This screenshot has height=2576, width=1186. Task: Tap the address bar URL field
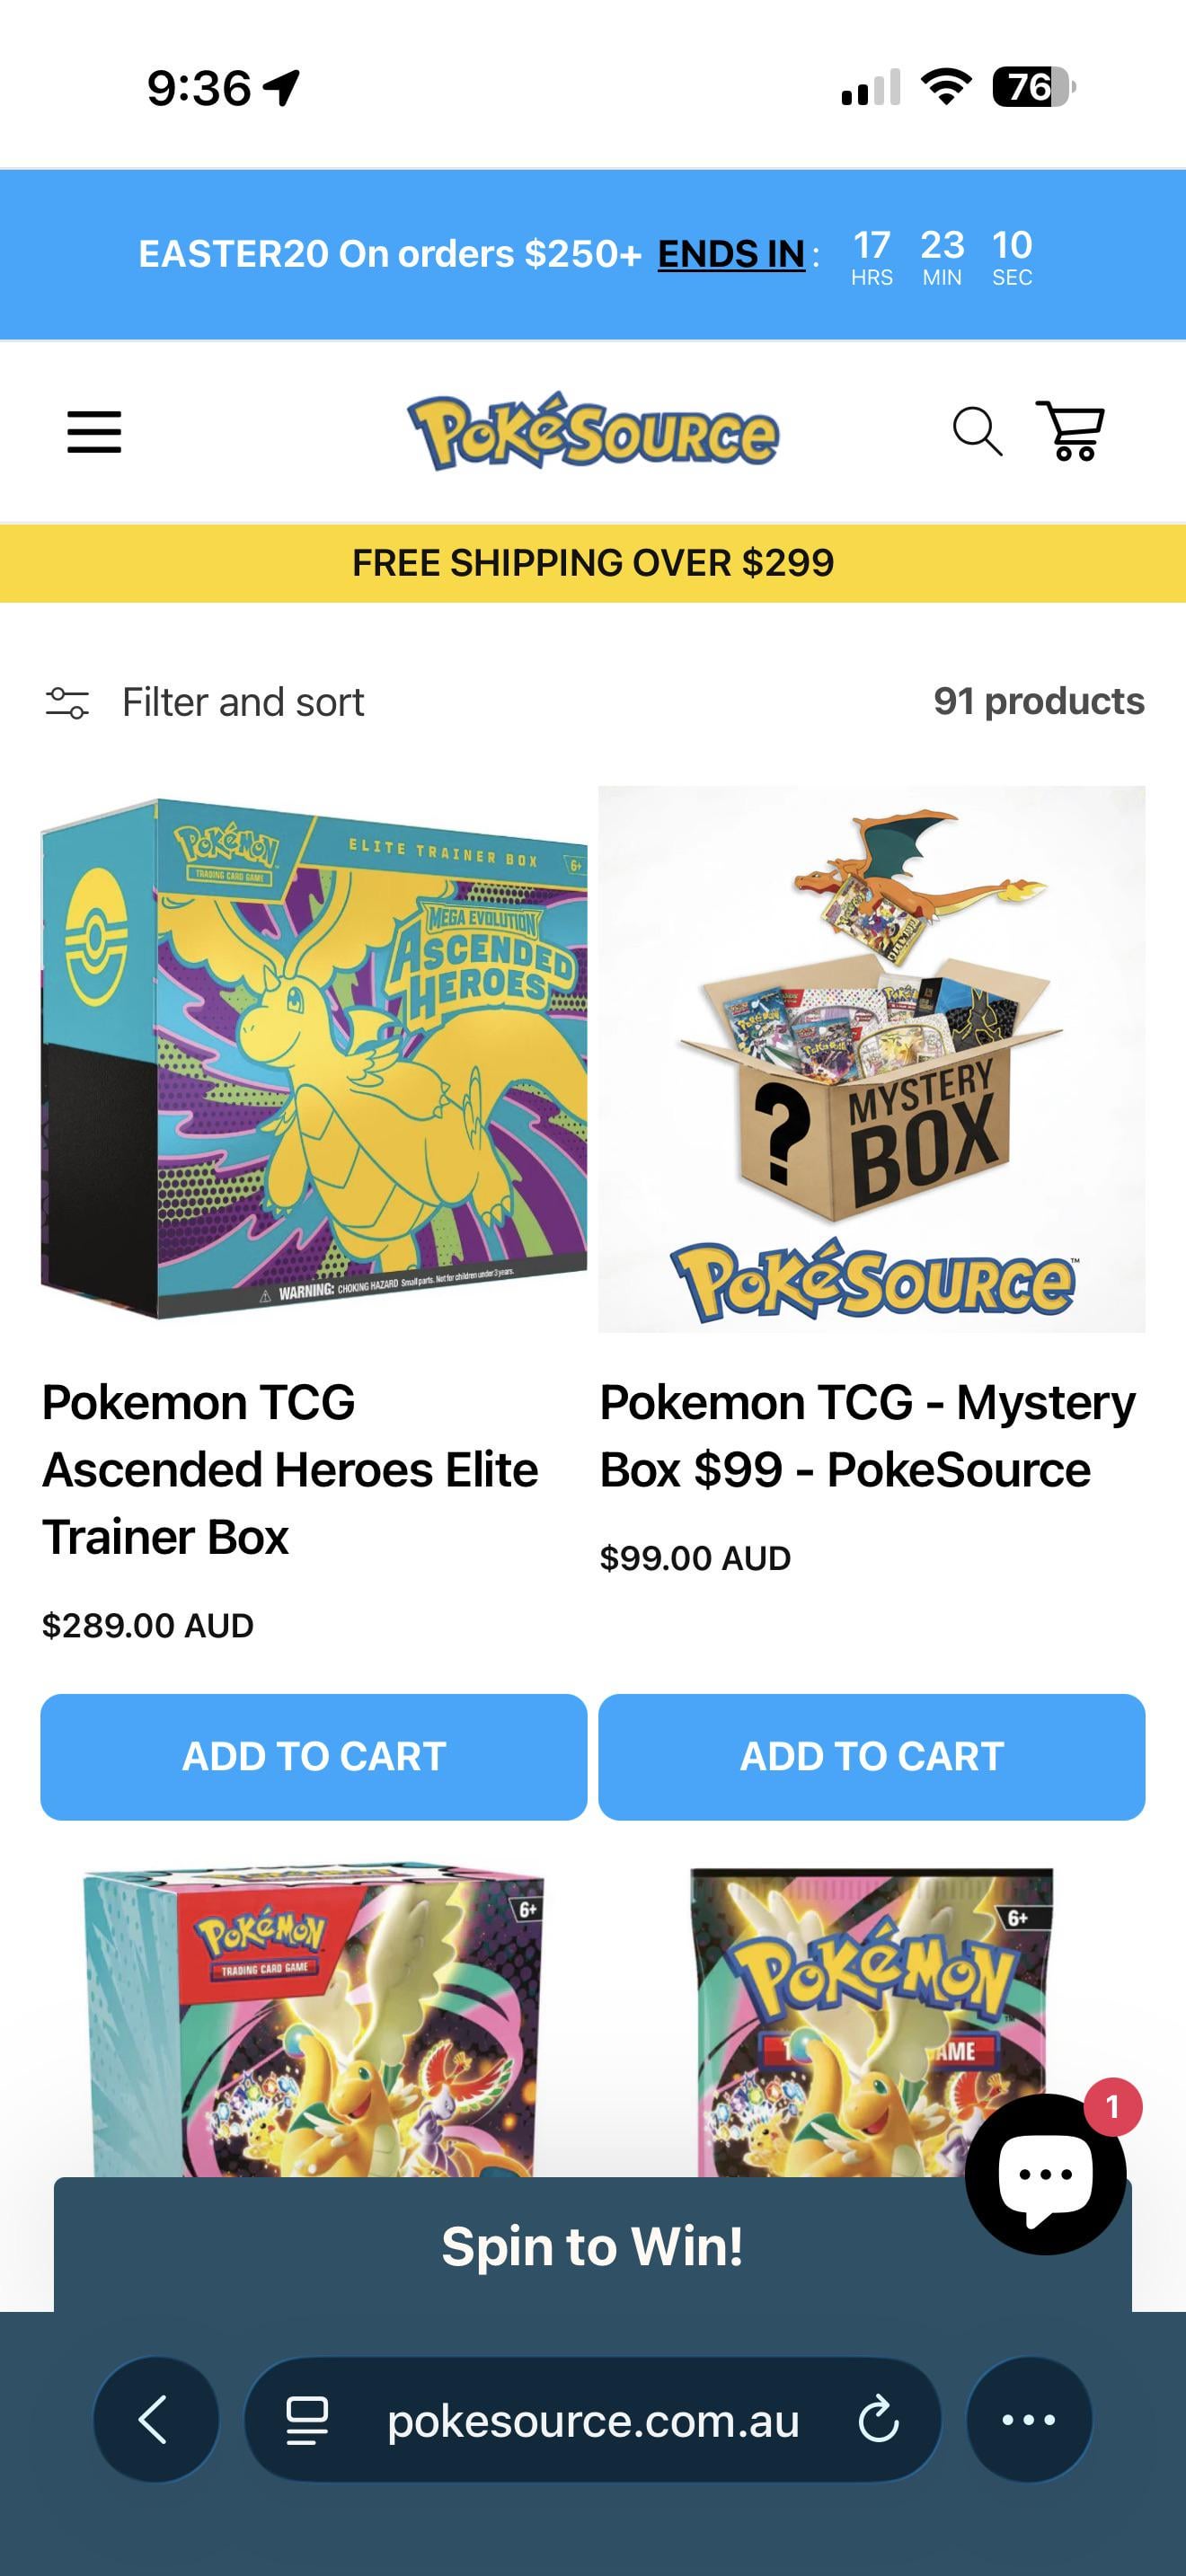592,2420
